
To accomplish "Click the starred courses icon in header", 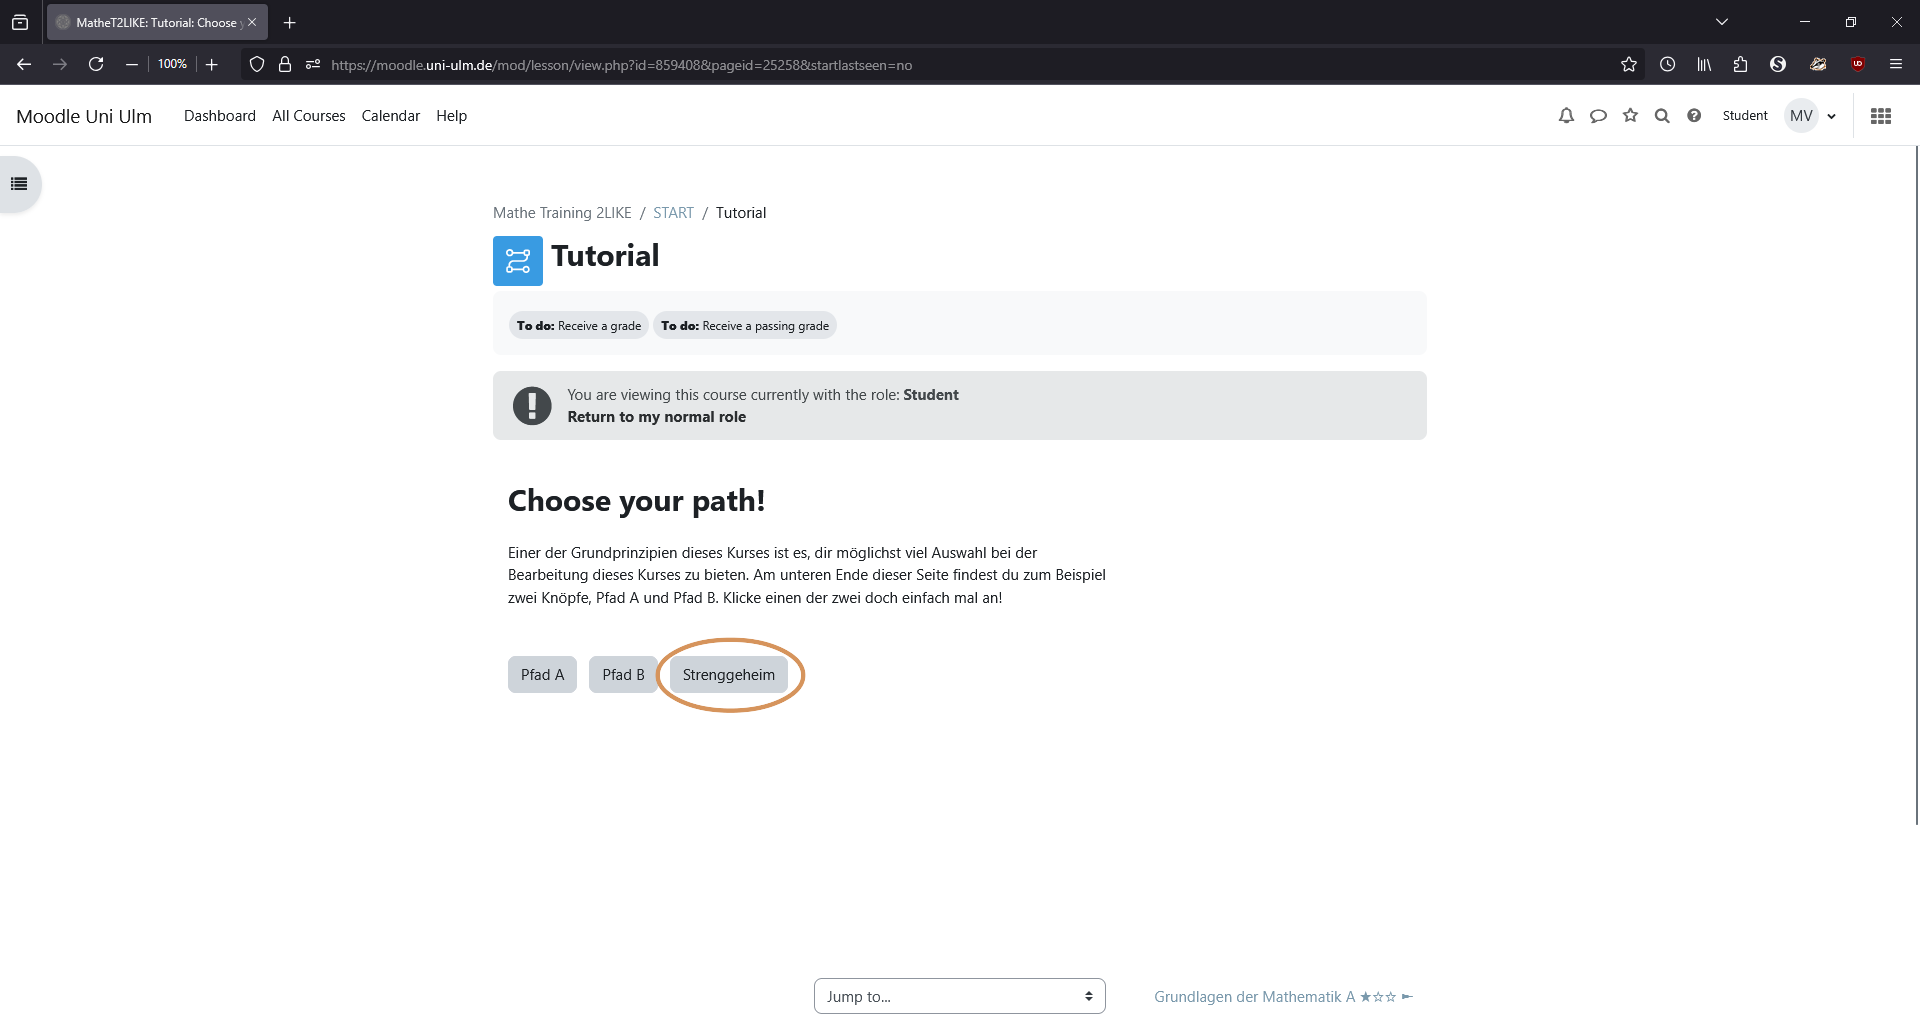I will click(x=1630, y=116).
